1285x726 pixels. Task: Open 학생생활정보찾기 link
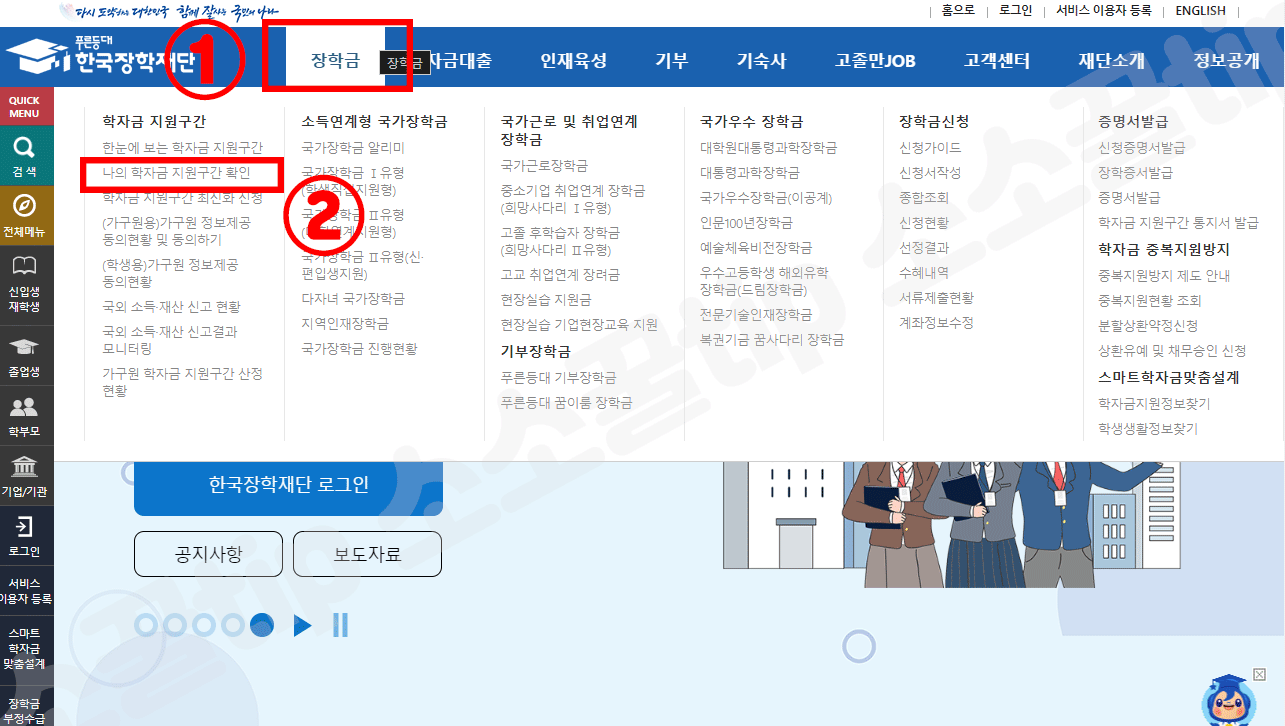pyautogui.click(x=1147, y=428)
